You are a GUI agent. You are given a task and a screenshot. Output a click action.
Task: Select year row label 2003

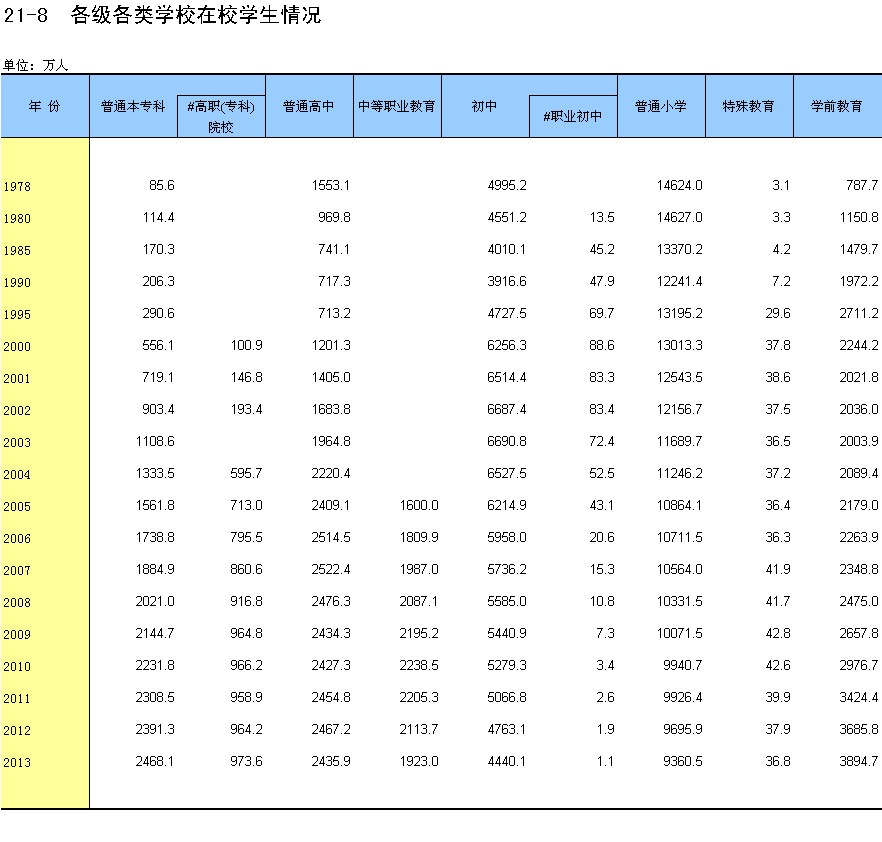click(x=17, y=443)
